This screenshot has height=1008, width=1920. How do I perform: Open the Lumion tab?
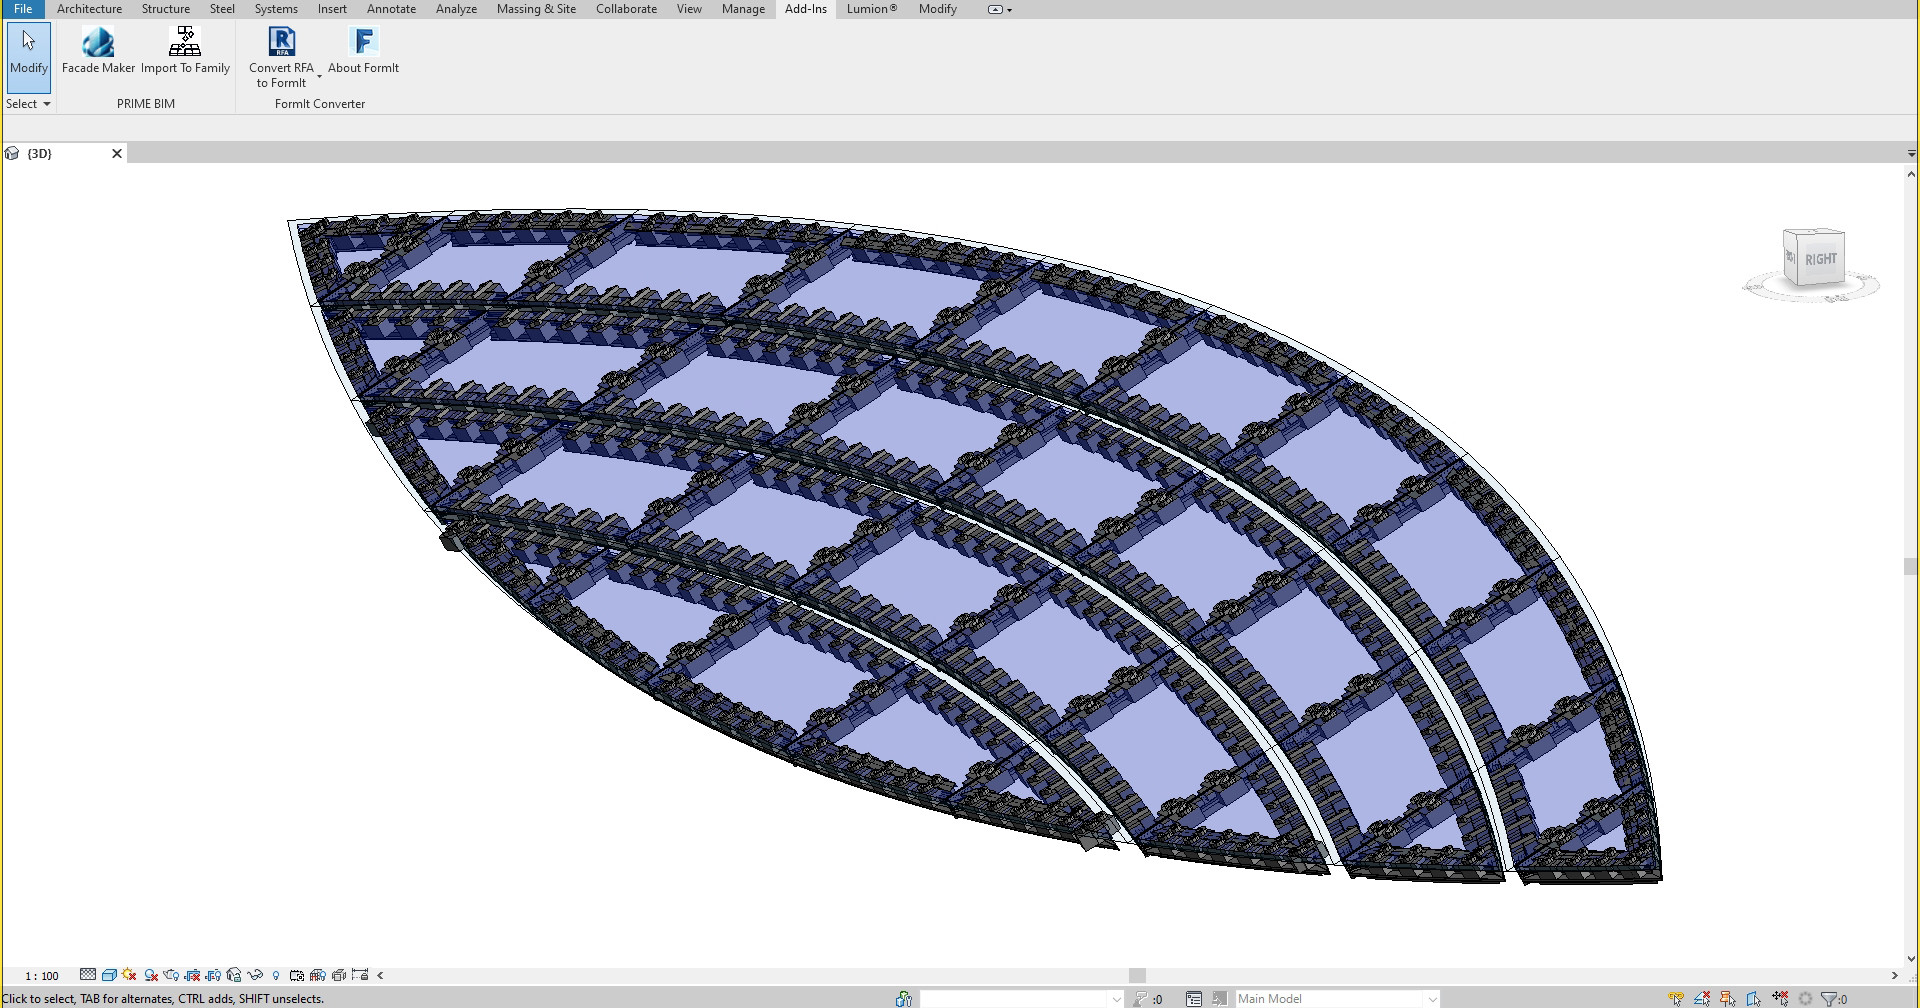872,9
